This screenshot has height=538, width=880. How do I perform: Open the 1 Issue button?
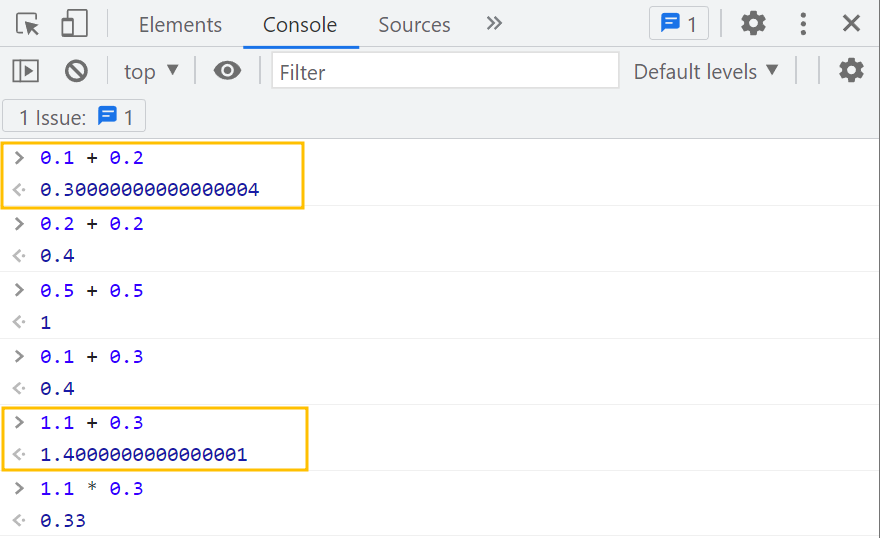coord(74,117)
